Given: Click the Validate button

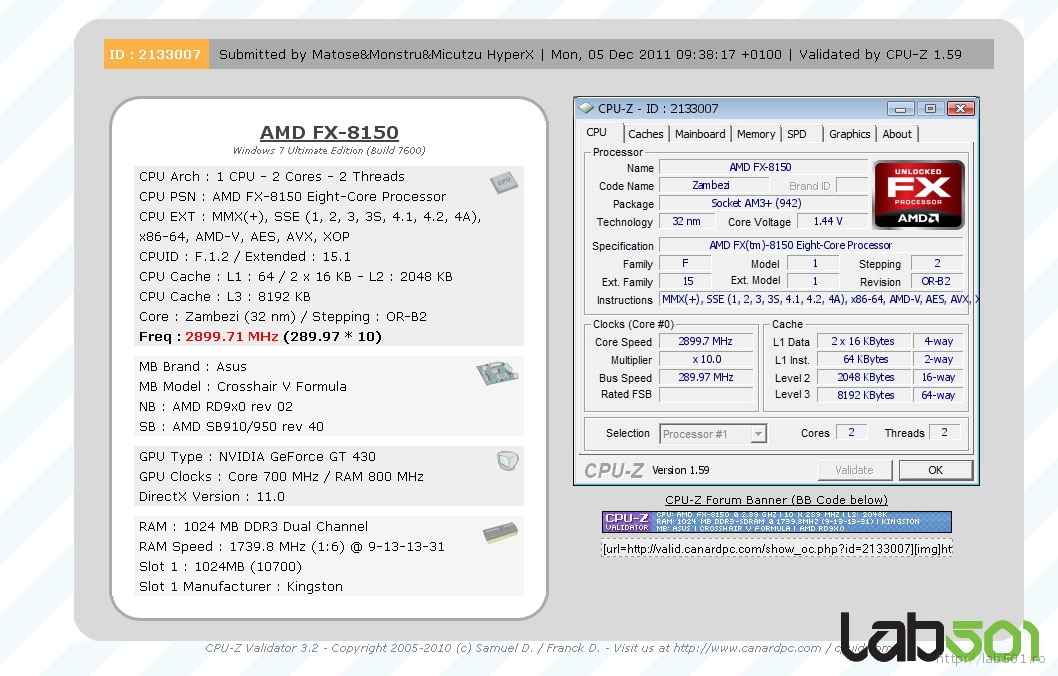Looking at the screenshot, I should click(x=855, y=470).
